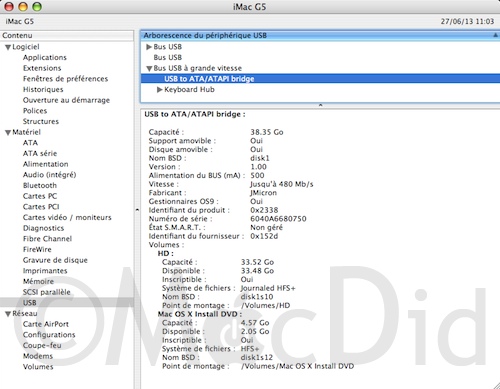The image size is (500, 389).
Task: Click the JMicron manufacturer value
Action: (x=263, y=193)
